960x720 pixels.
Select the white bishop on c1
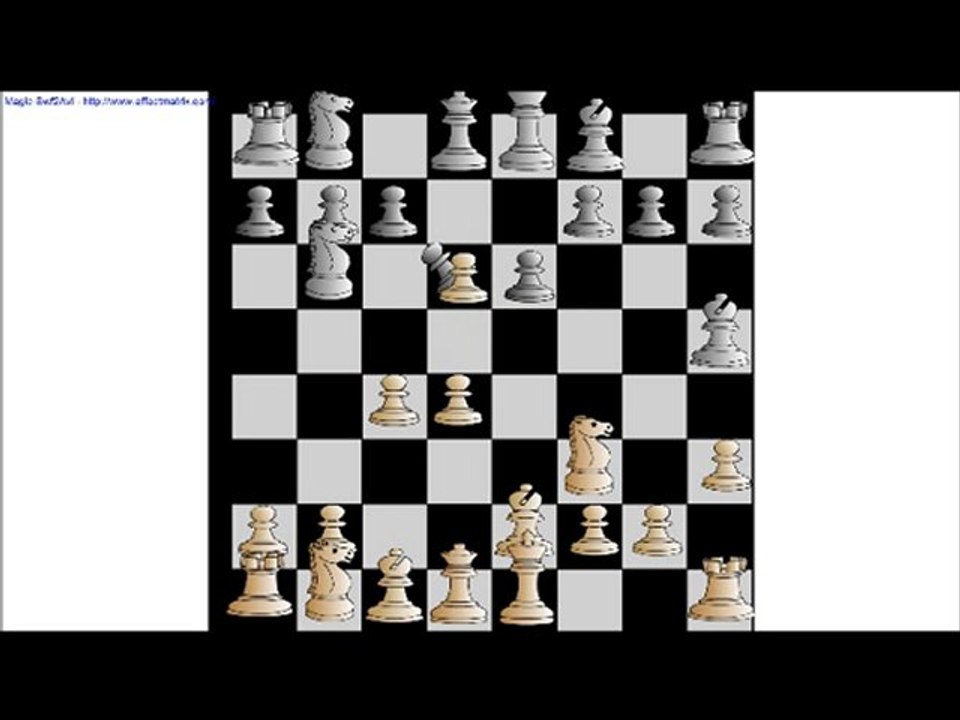tap(394, 586)
